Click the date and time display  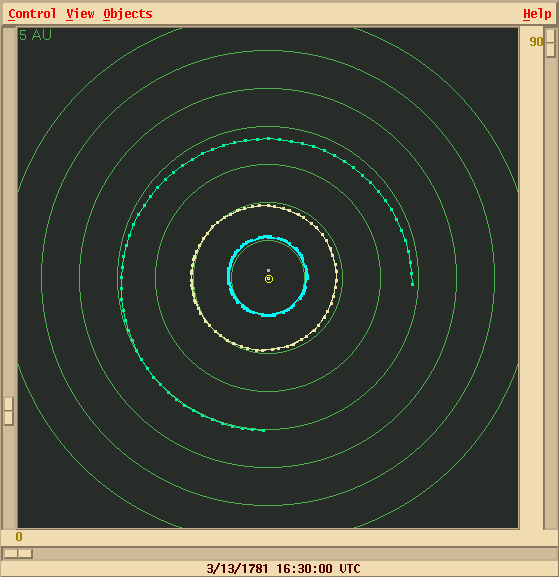tap(283, 569)
